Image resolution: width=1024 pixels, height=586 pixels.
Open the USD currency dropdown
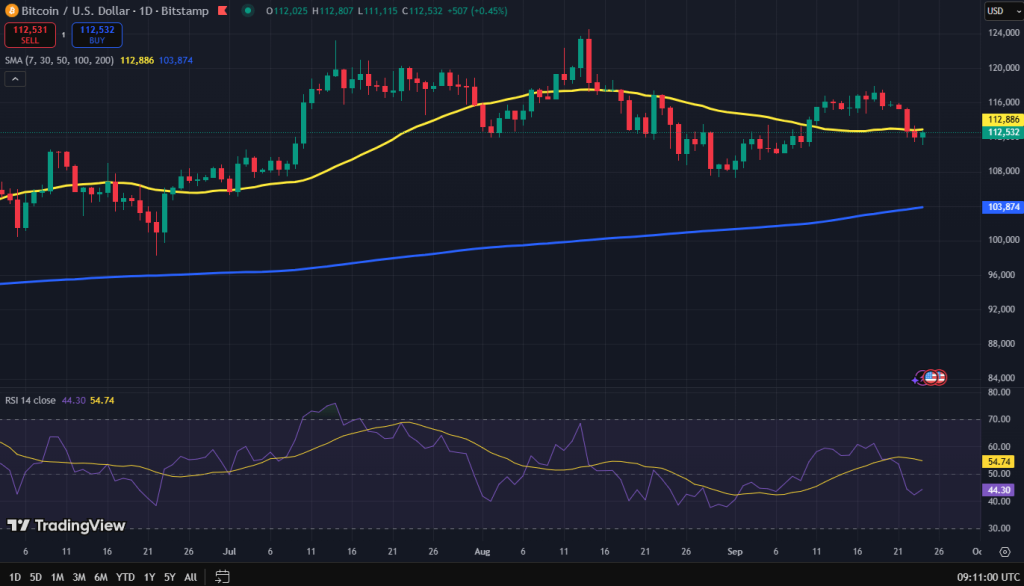tap(1004, 10)
